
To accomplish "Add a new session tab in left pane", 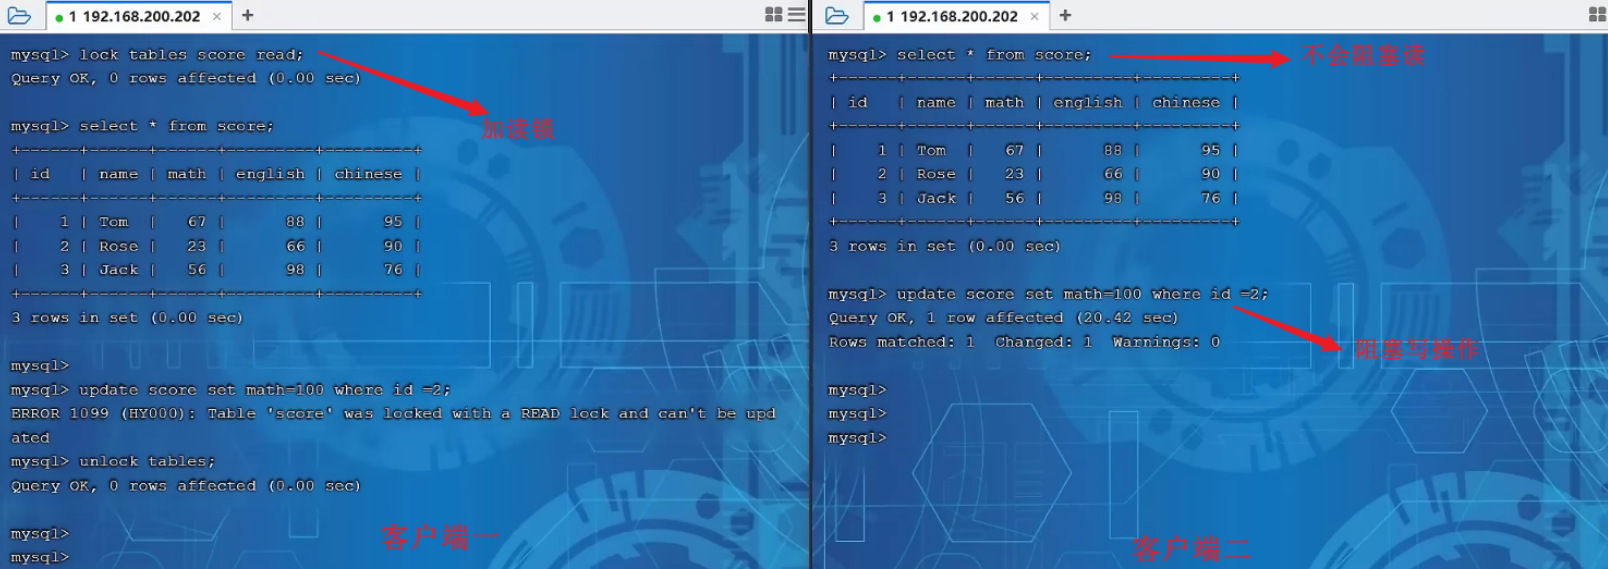I will click(248, 15).
